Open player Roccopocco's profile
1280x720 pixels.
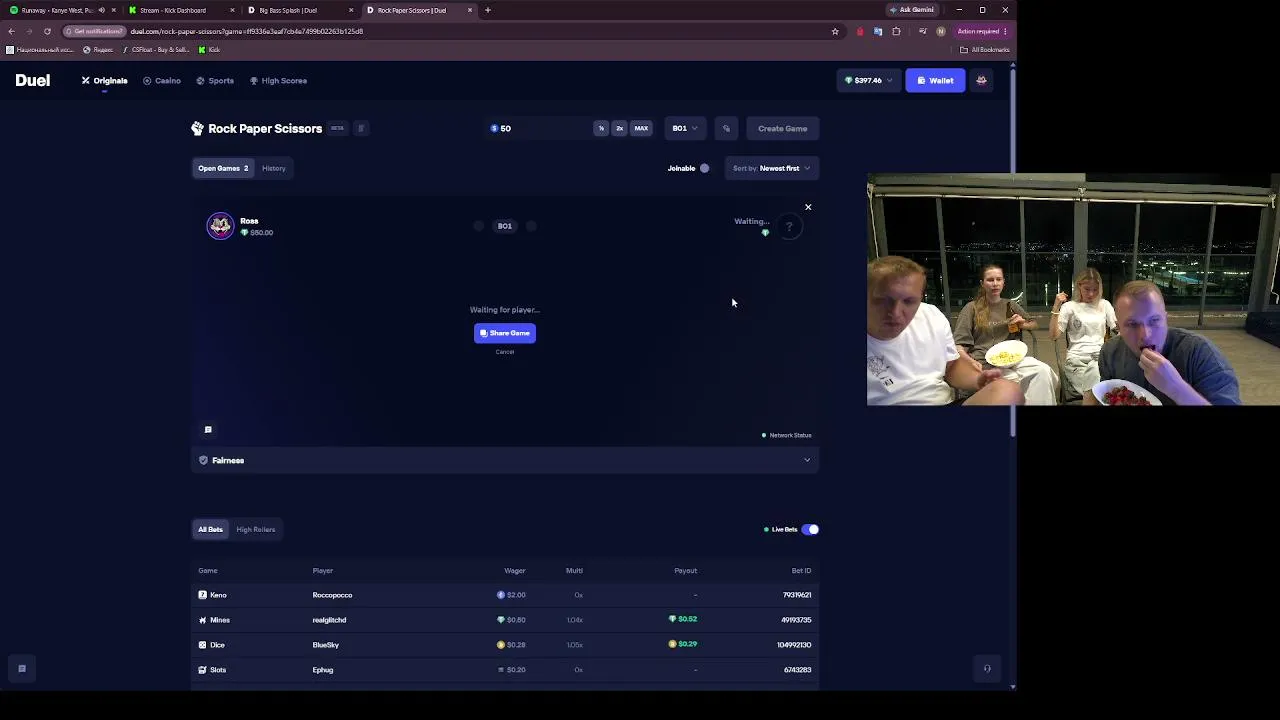tap(332, 595)
